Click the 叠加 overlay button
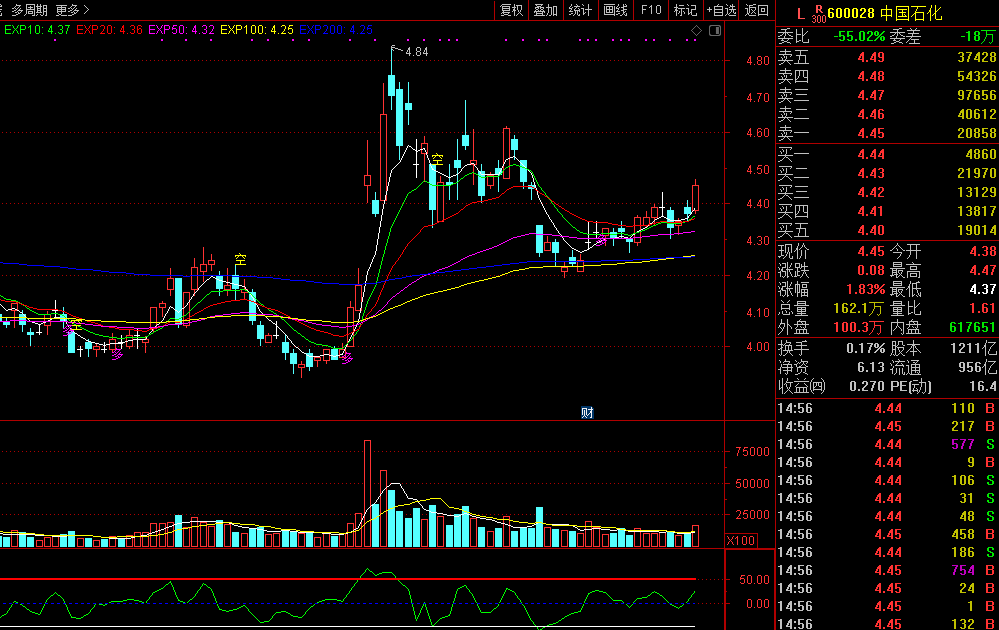The image size is (999, 630). [545, 10]
